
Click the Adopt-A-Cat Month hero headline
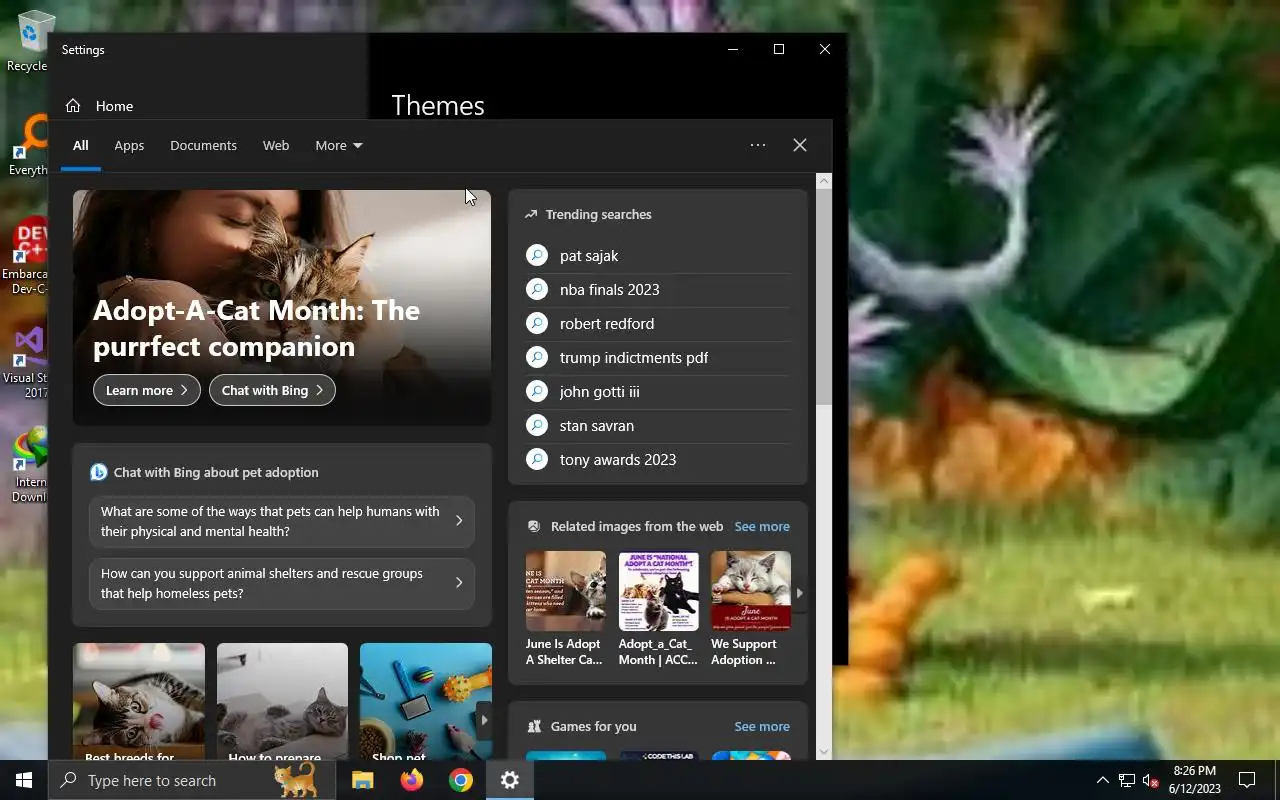tap(256, 328)
